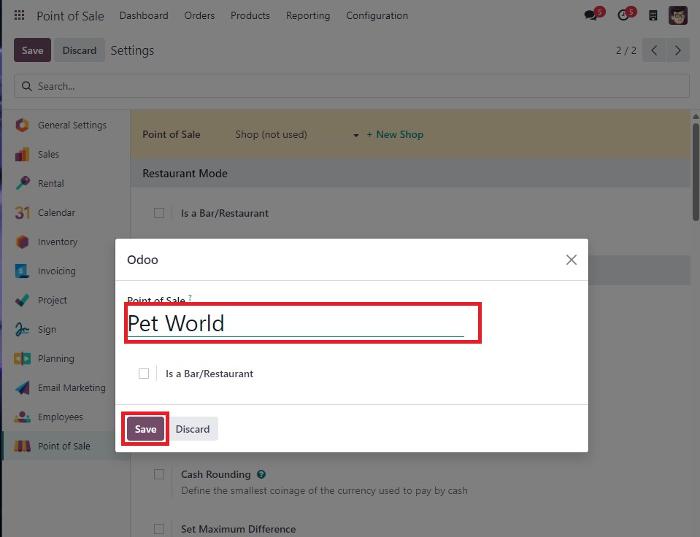Click the Cash Rounding help icon

click(x=261, y=475)
